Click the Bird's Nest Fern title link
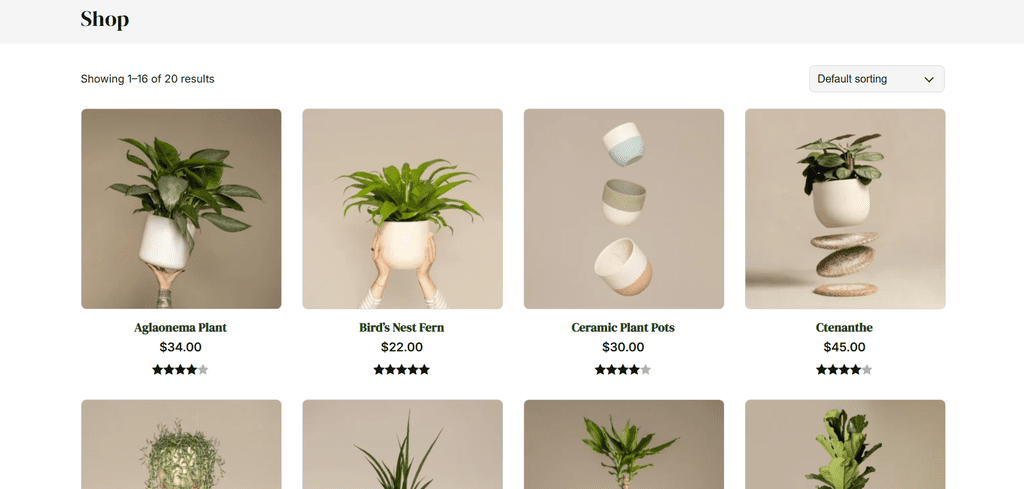 tap(402, 328)
